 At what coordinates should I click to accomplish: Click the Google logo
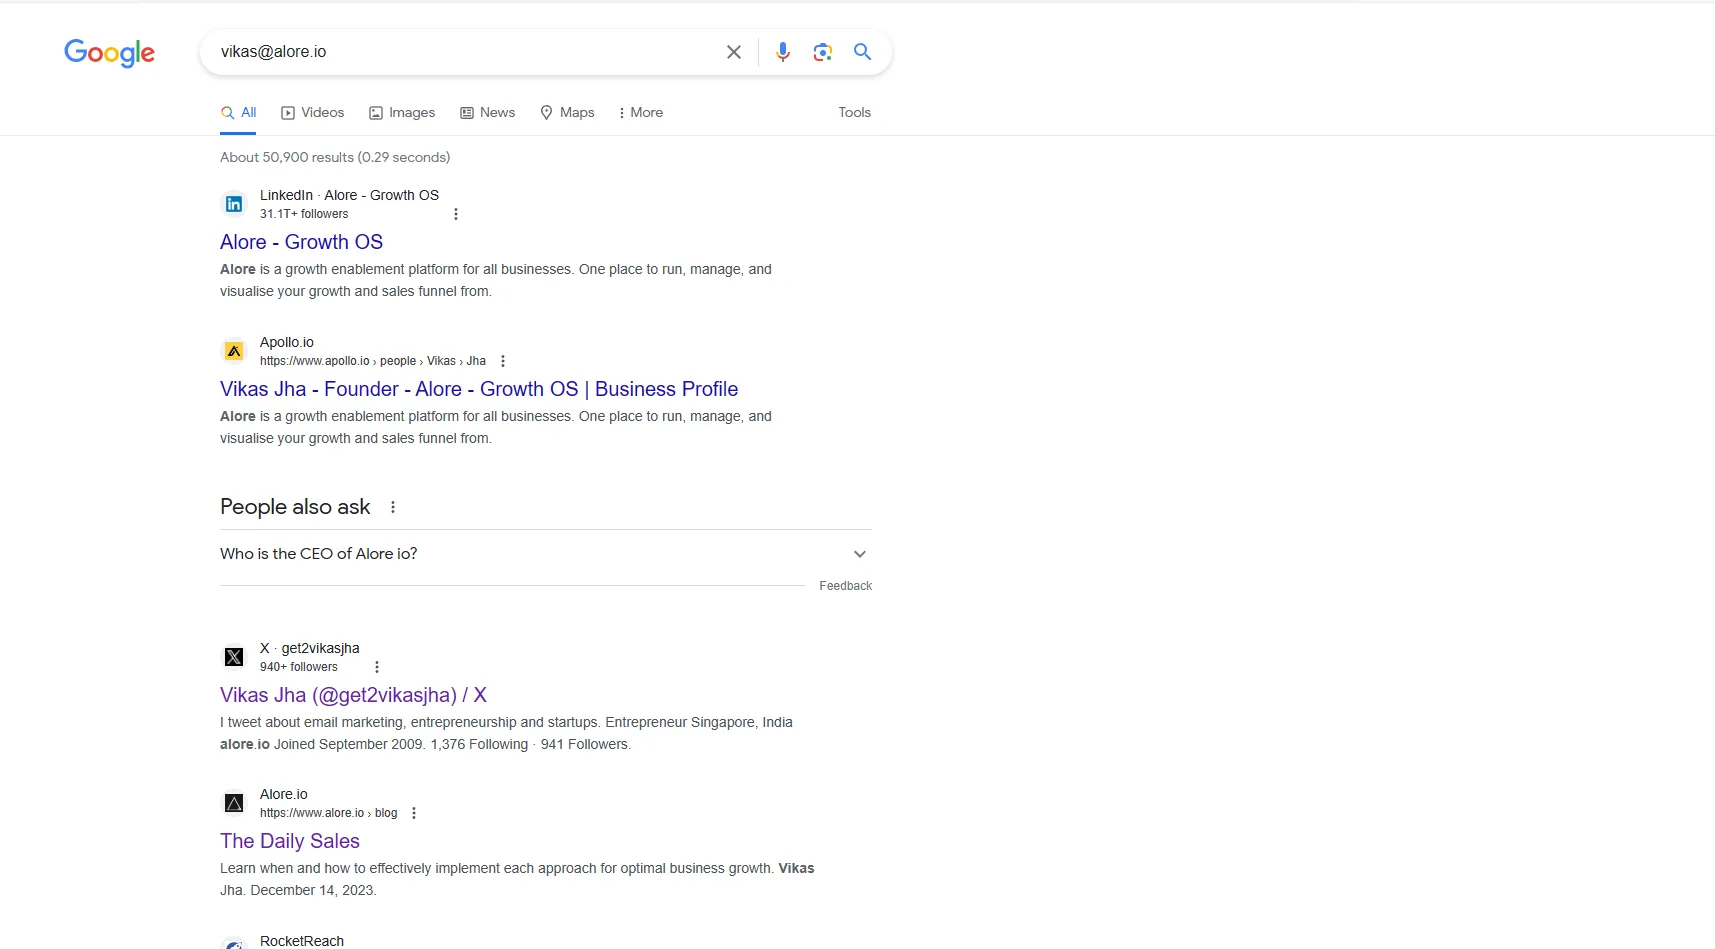tap(109, 53)
